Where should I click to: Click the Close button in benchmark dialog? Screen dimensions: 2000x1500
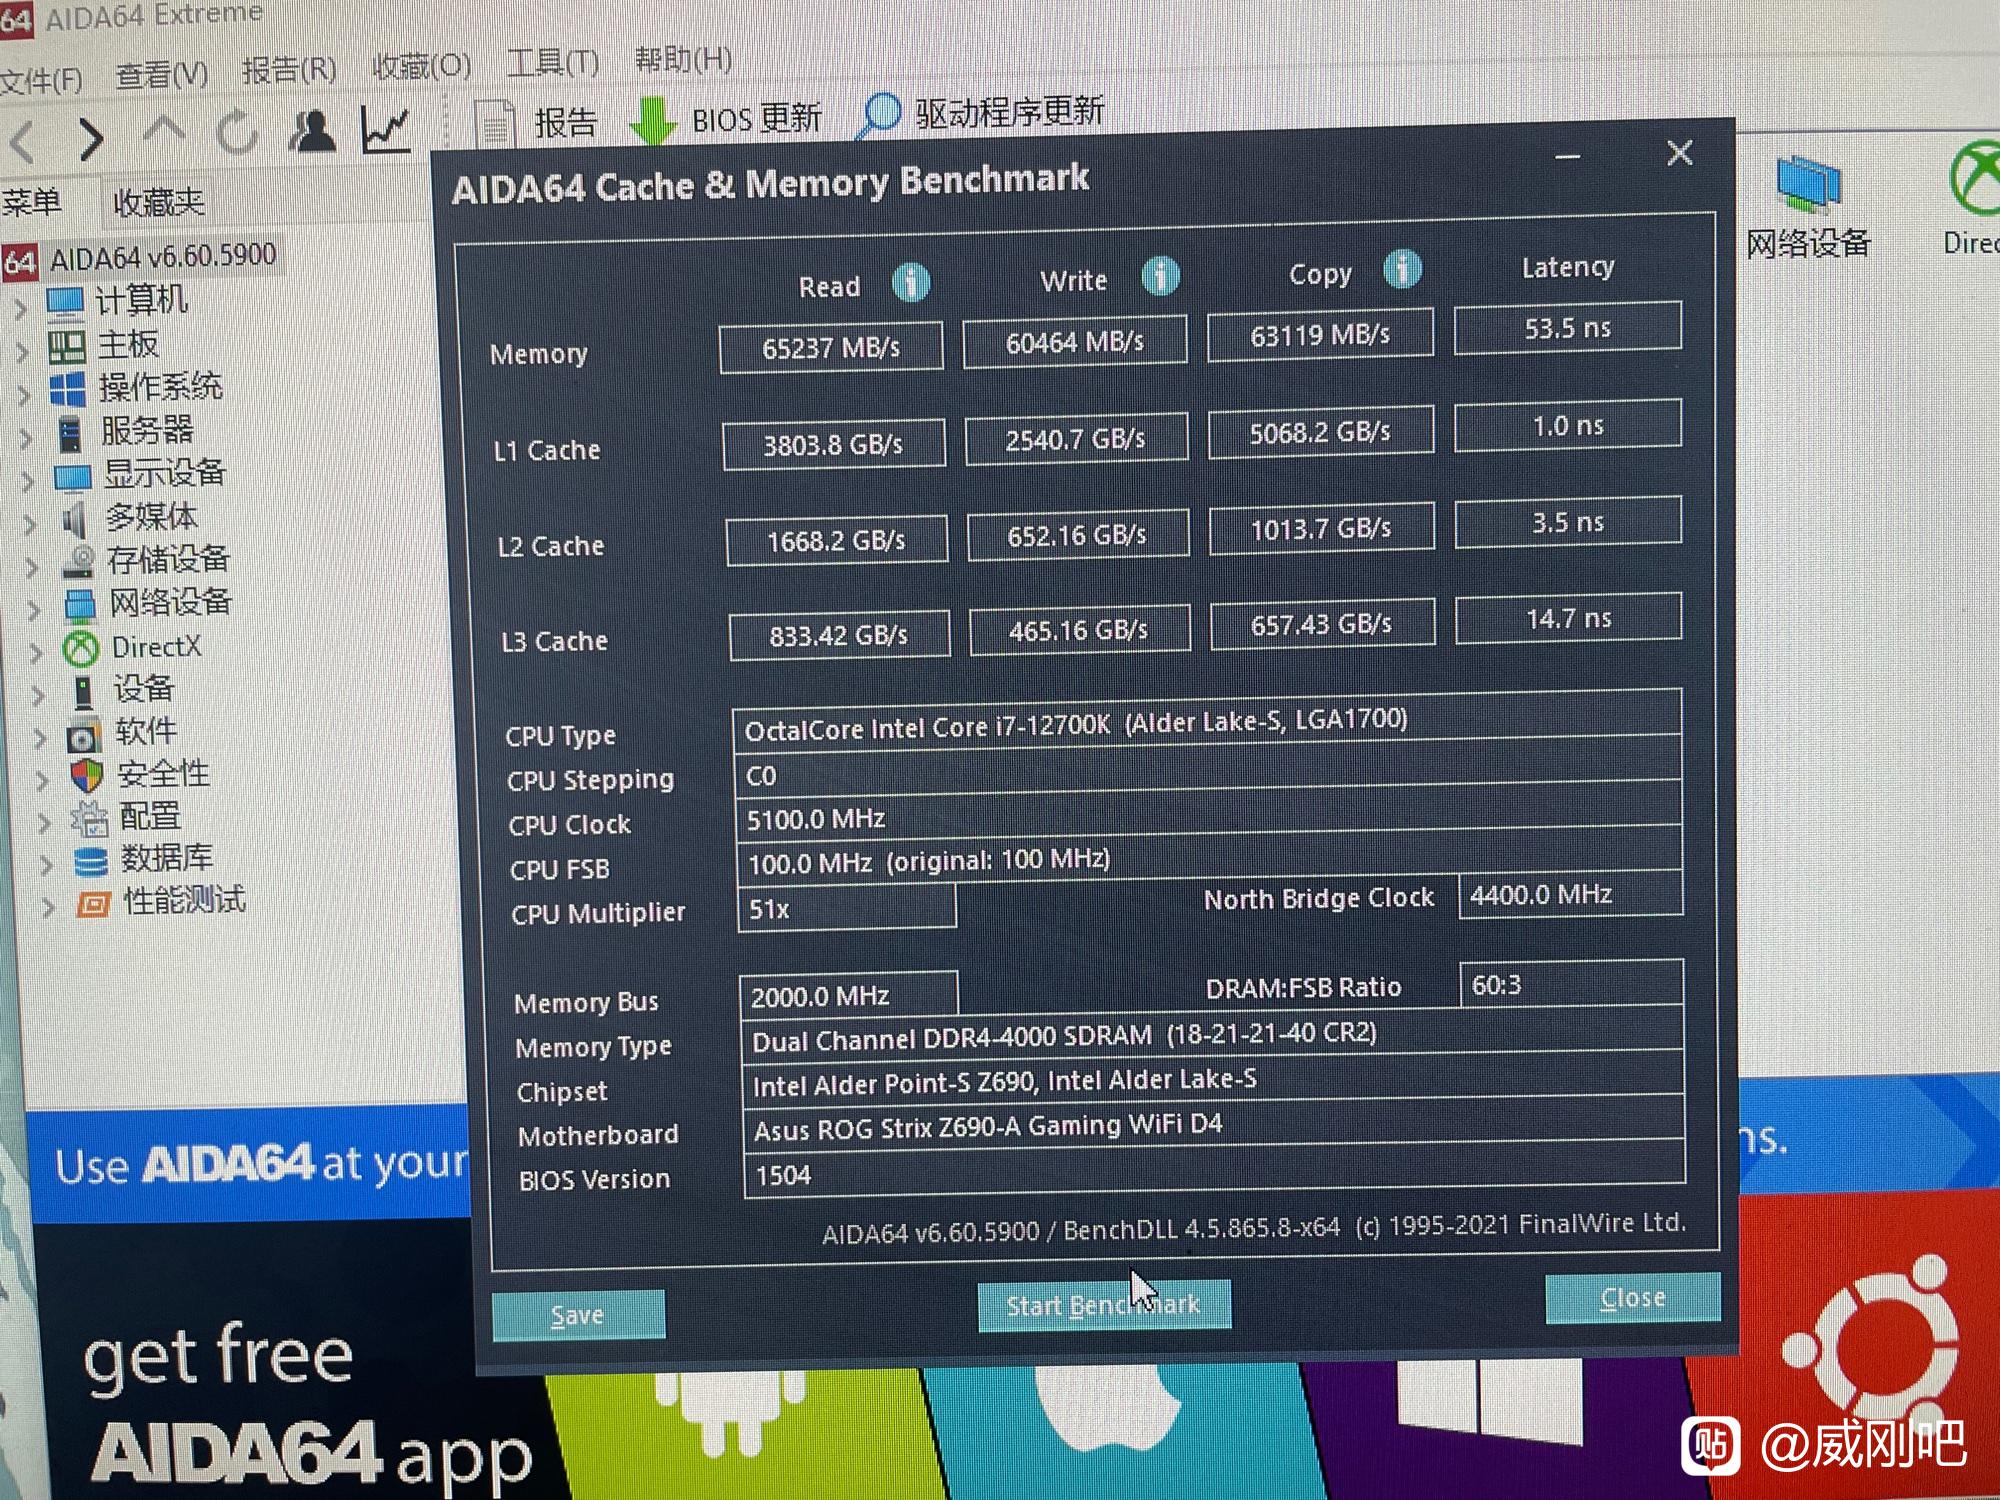point(1633,1298)
